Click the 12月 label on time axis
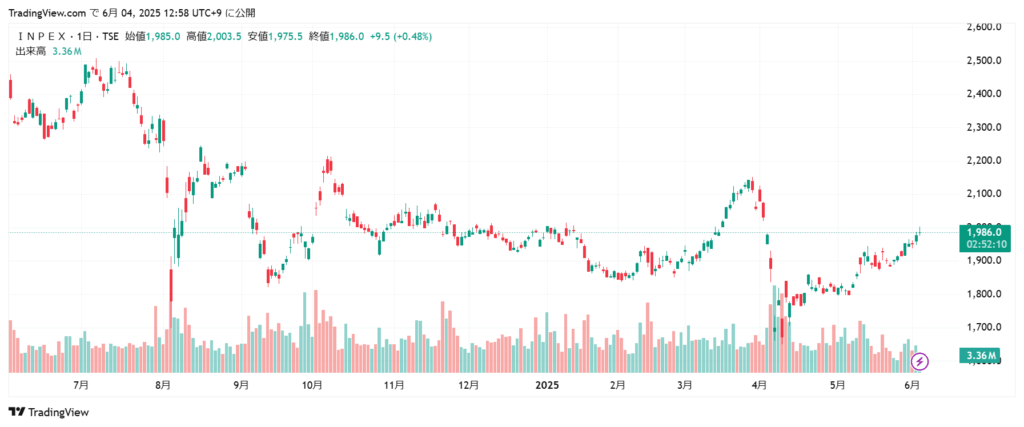The height and width of the screenshot is (427, 1024). [x=469, y=385]
